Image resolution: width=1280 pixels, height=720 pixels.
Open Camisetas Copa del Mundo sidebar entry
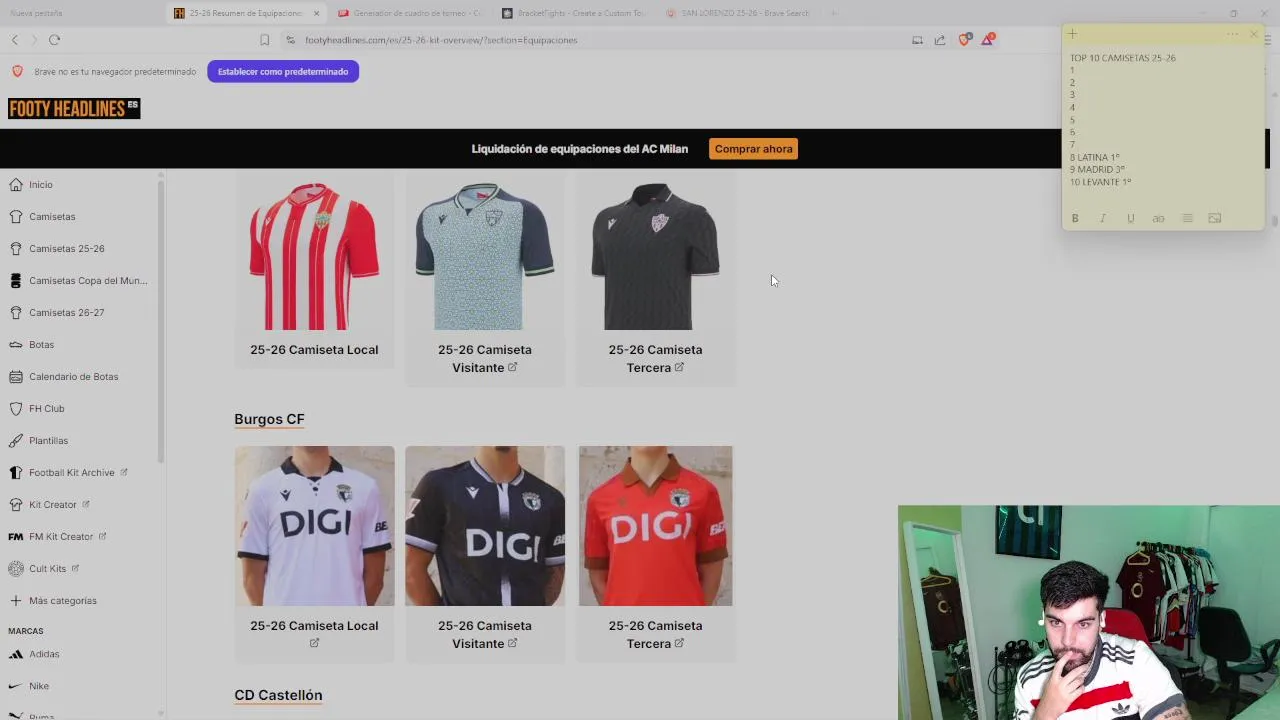[88, 280]
